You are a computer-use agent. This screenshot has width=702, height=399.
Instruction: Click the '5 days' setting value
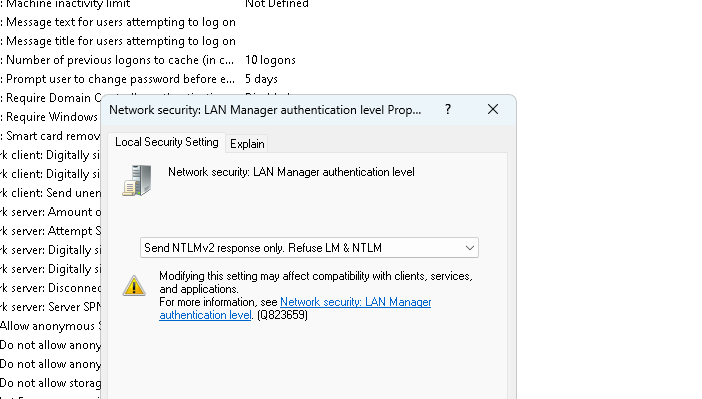[261, 79]
